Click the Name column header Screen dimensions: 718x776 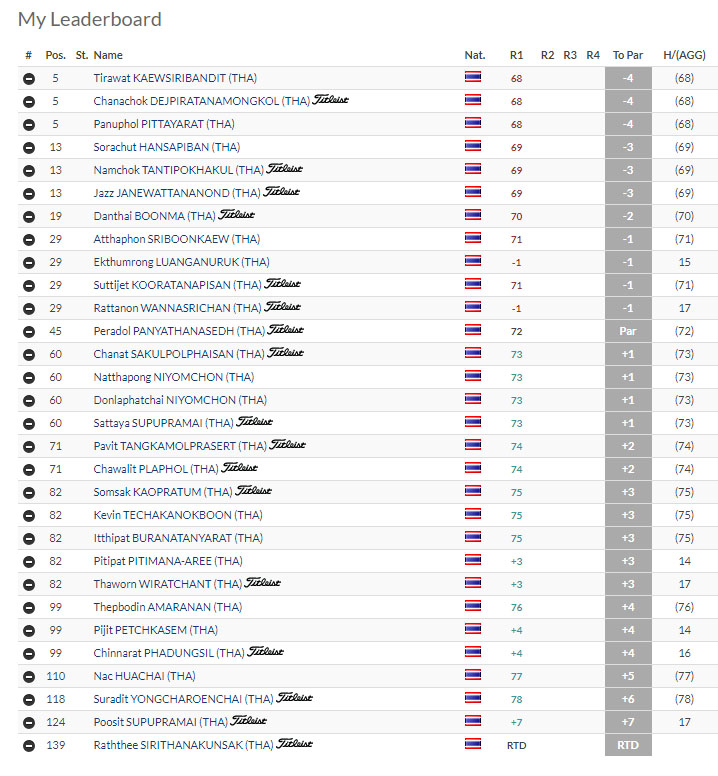108,55
